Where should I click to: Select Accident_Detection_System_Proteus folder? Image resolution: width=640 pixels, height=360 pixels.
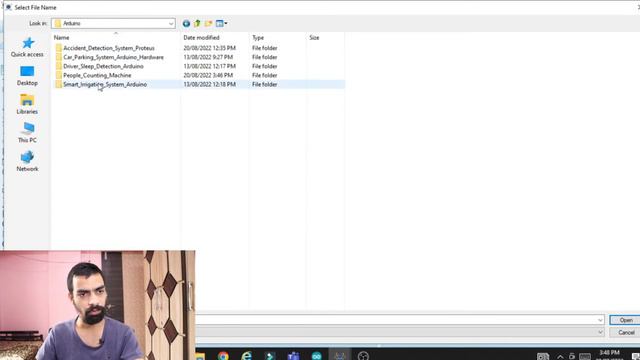pyautogui.click(x=109, y=48)
